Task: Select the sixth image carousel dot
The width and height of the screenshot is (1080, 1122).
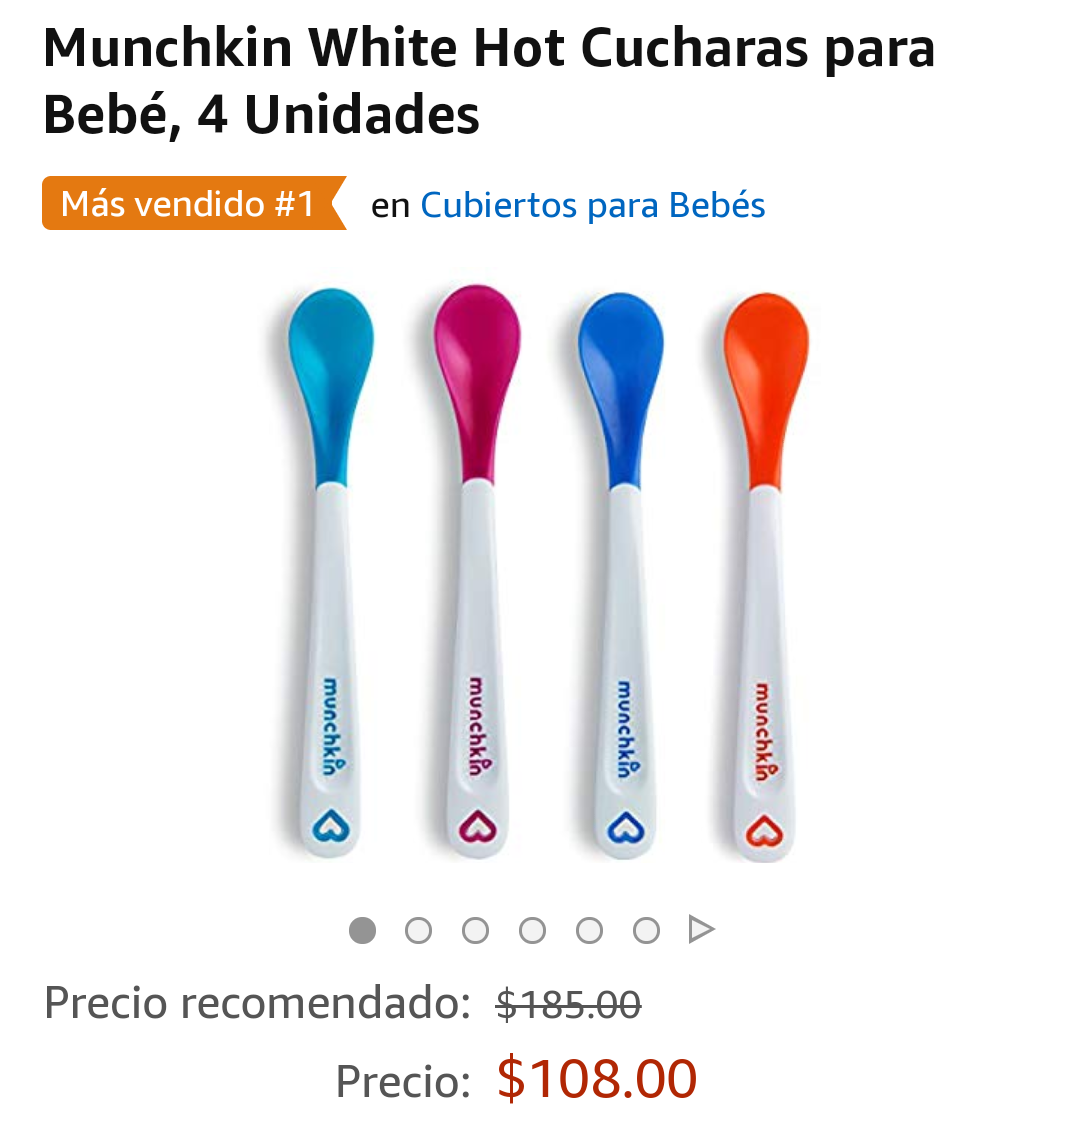Action: [x=646, y=930]
